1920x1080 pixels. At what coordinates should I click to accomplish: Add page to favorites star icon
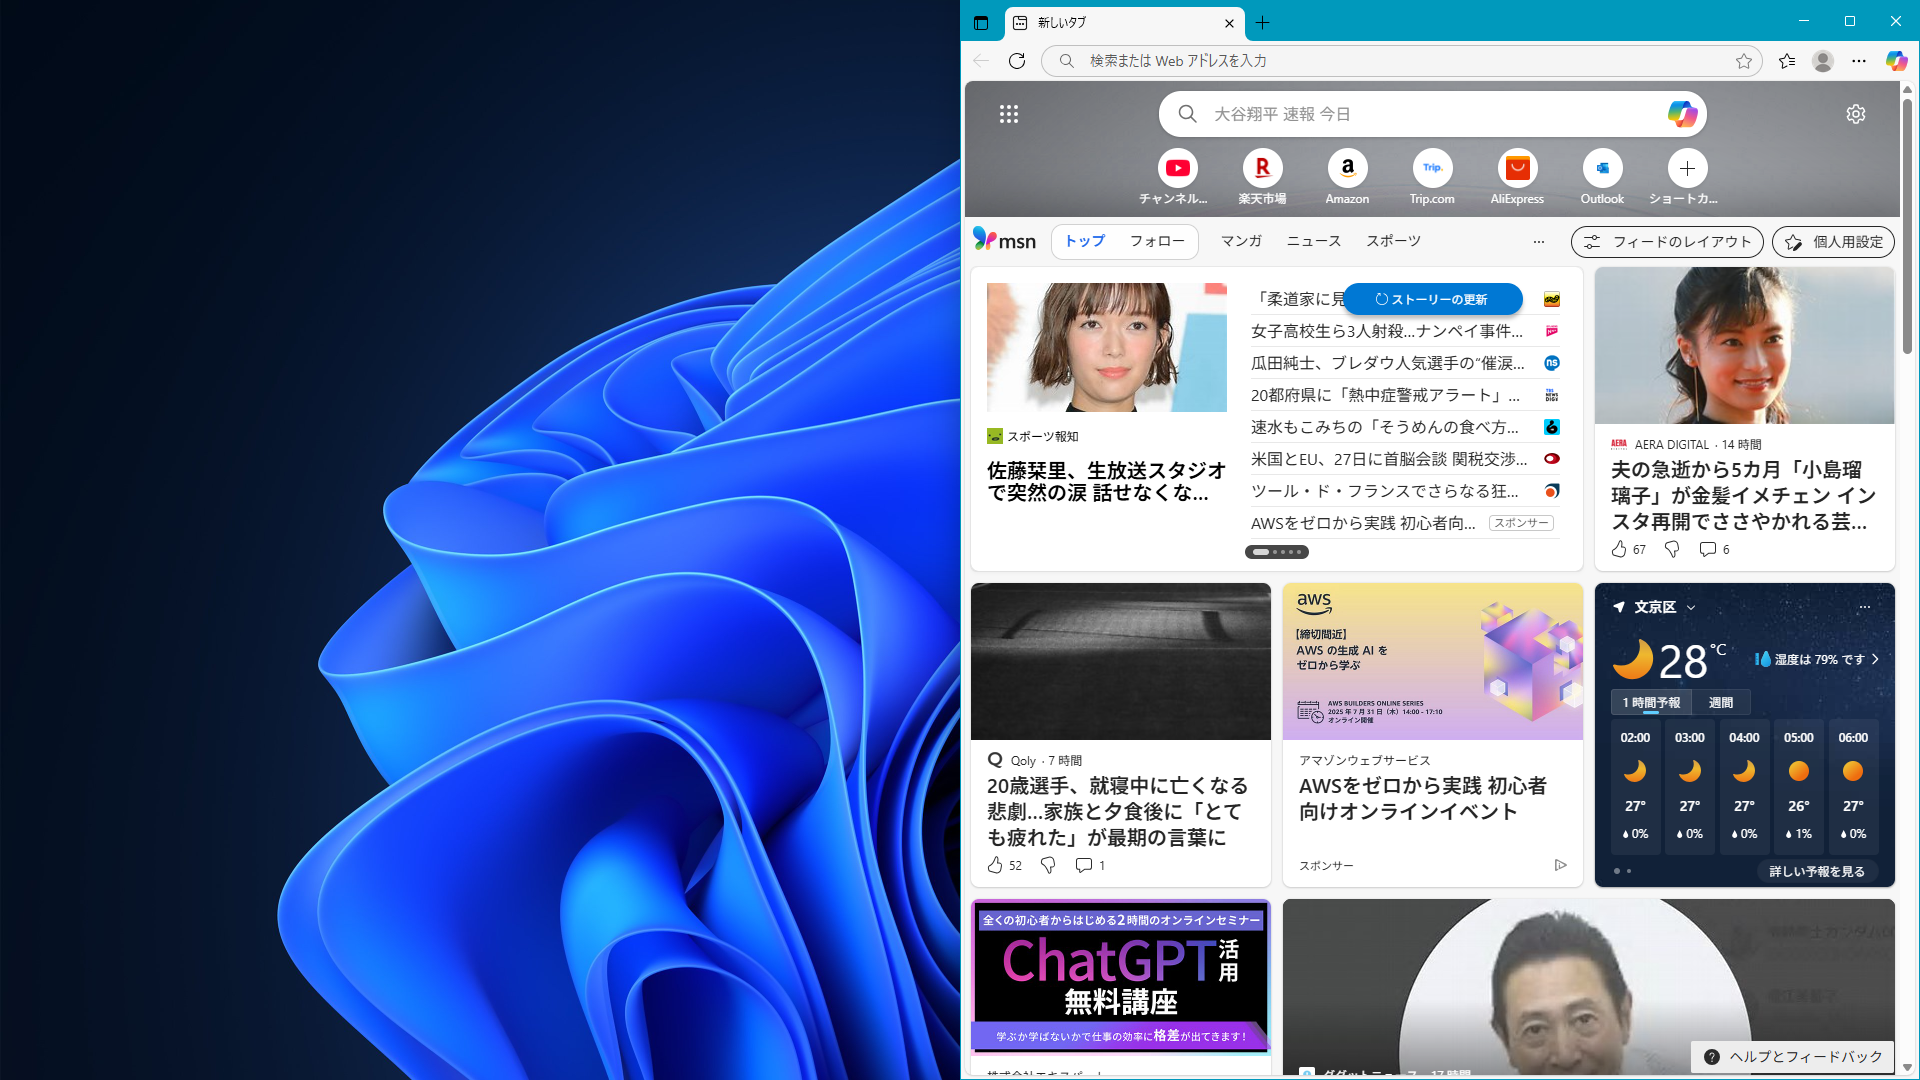[x=1744, y=61]
